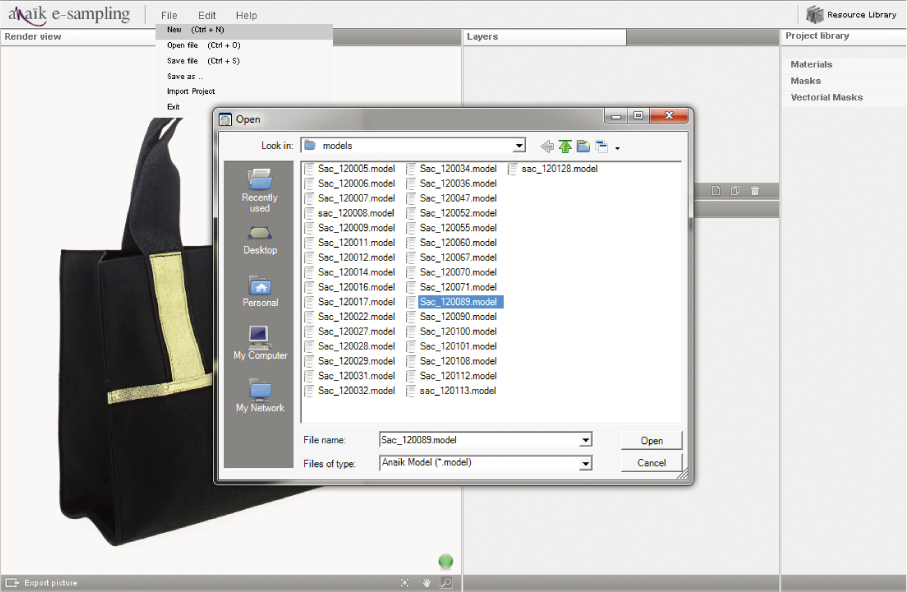
Task: Open the File menu
Action: (169, 16)
